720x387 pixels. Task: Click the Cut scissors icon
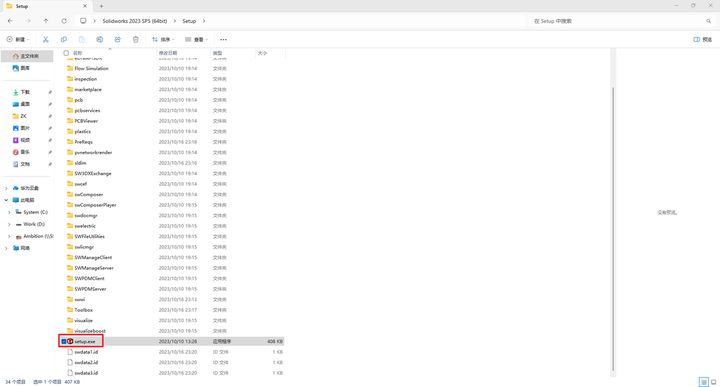click(45, 39)
